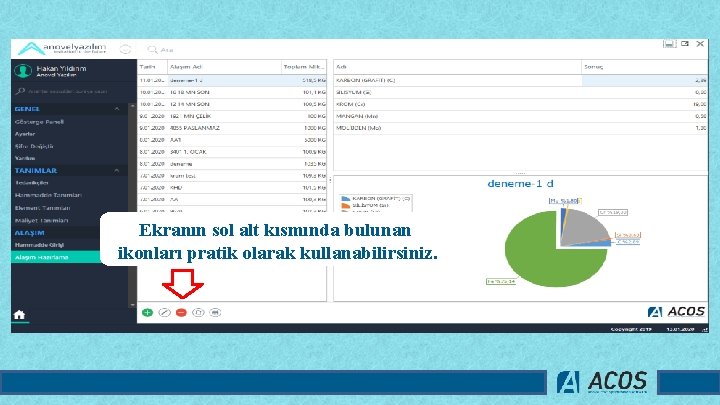Click the Anovel Yazılım logo

(x=62, y=48)
